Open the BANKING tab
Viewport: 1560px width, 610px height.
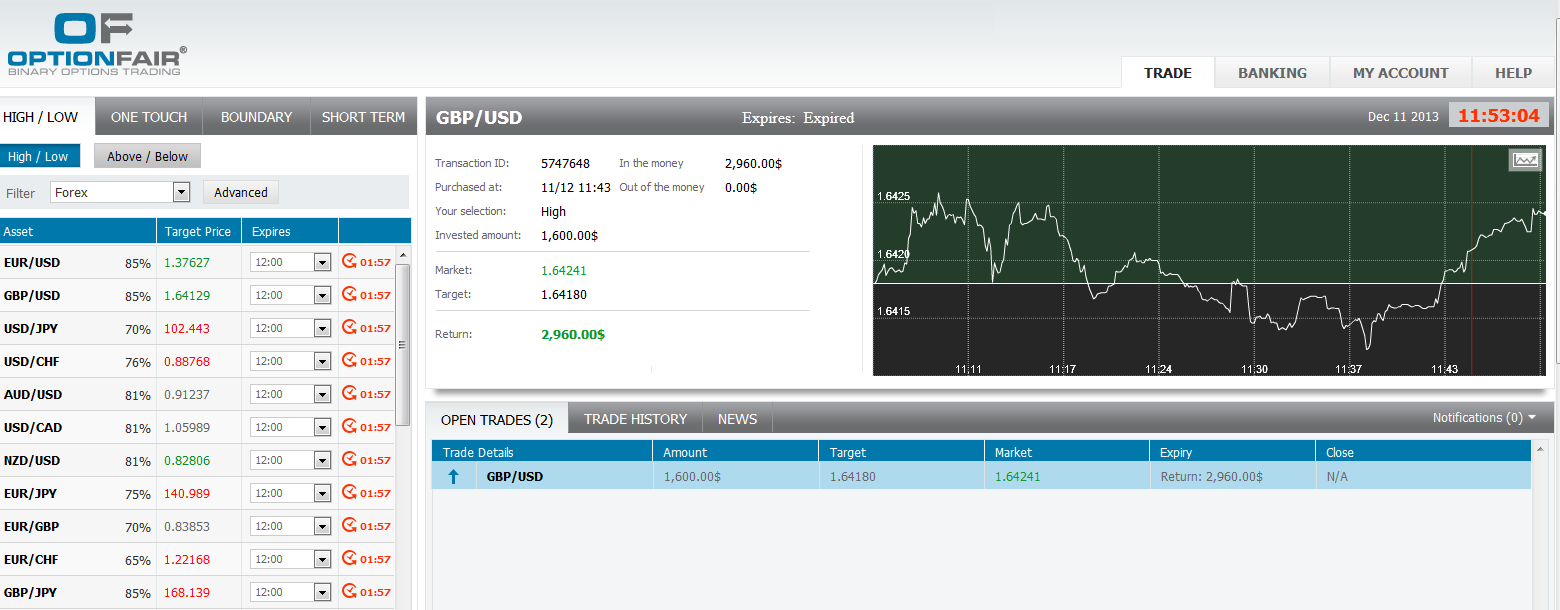[x=1271, y=72]
